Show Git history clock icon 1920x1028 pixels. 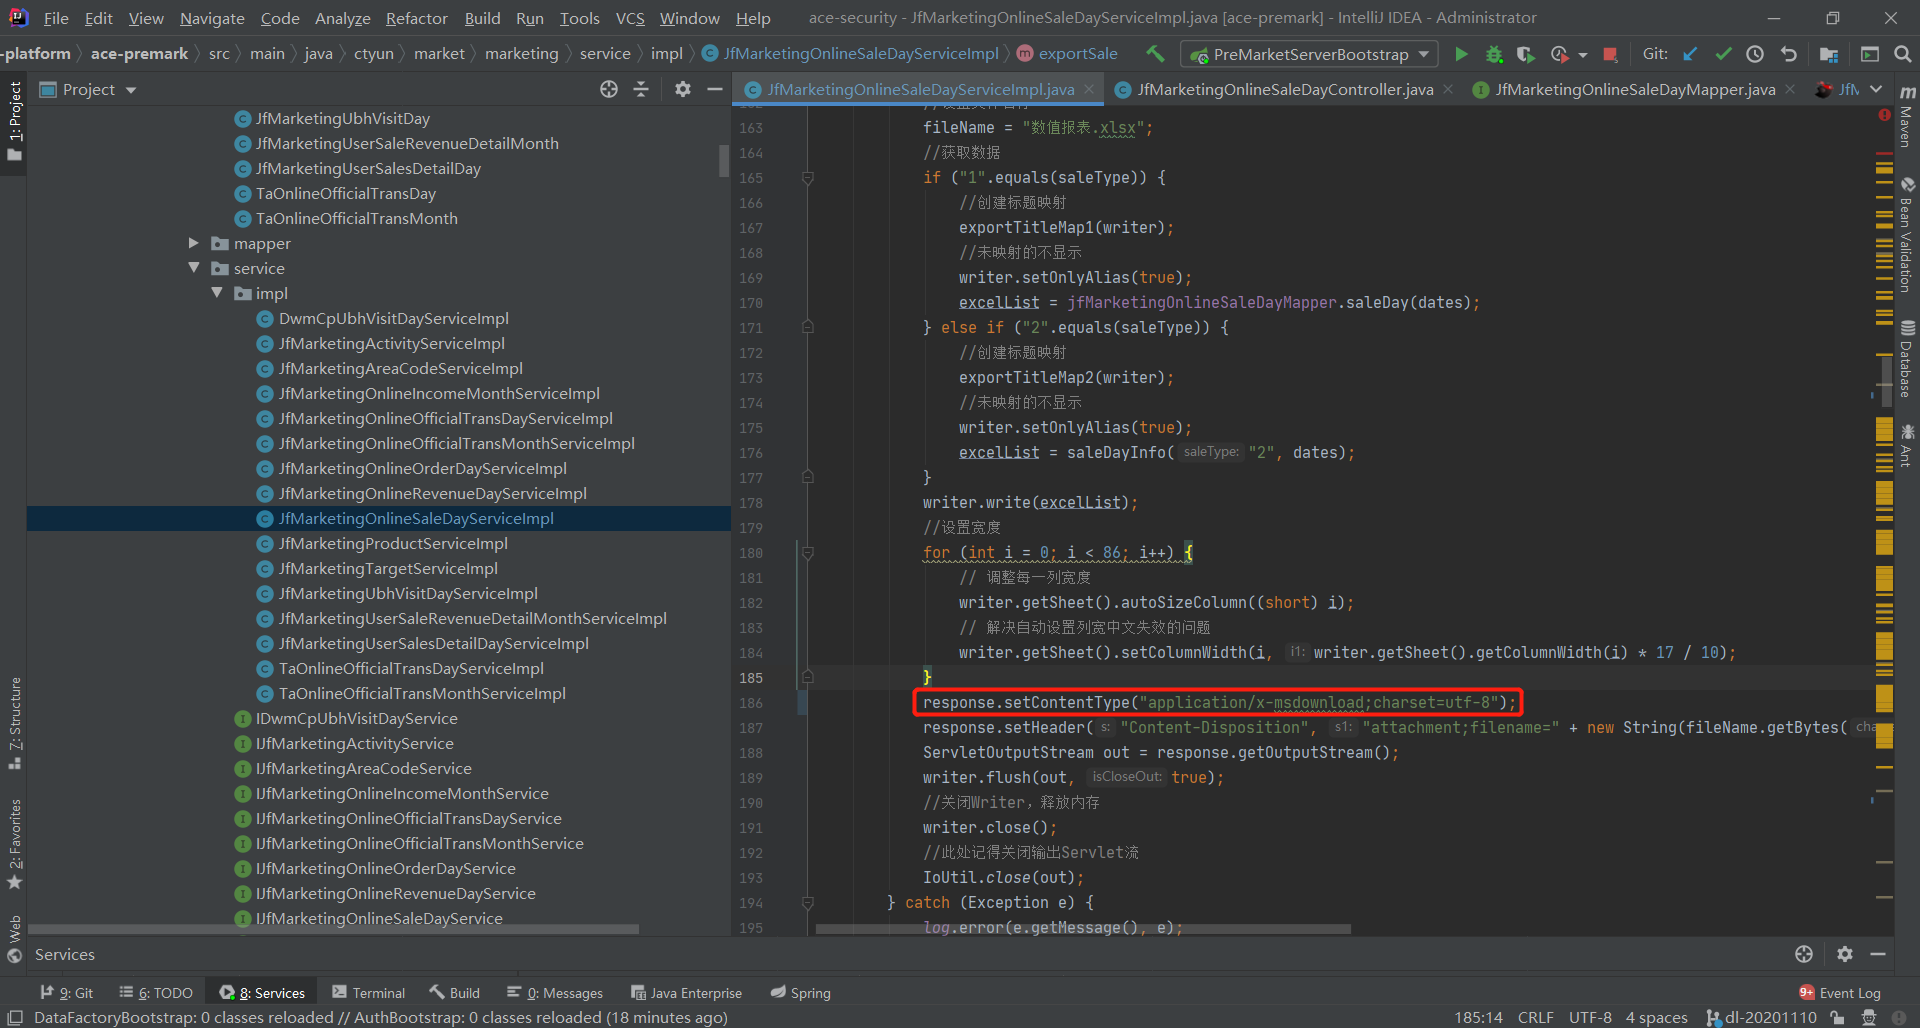coord(1755,54)
